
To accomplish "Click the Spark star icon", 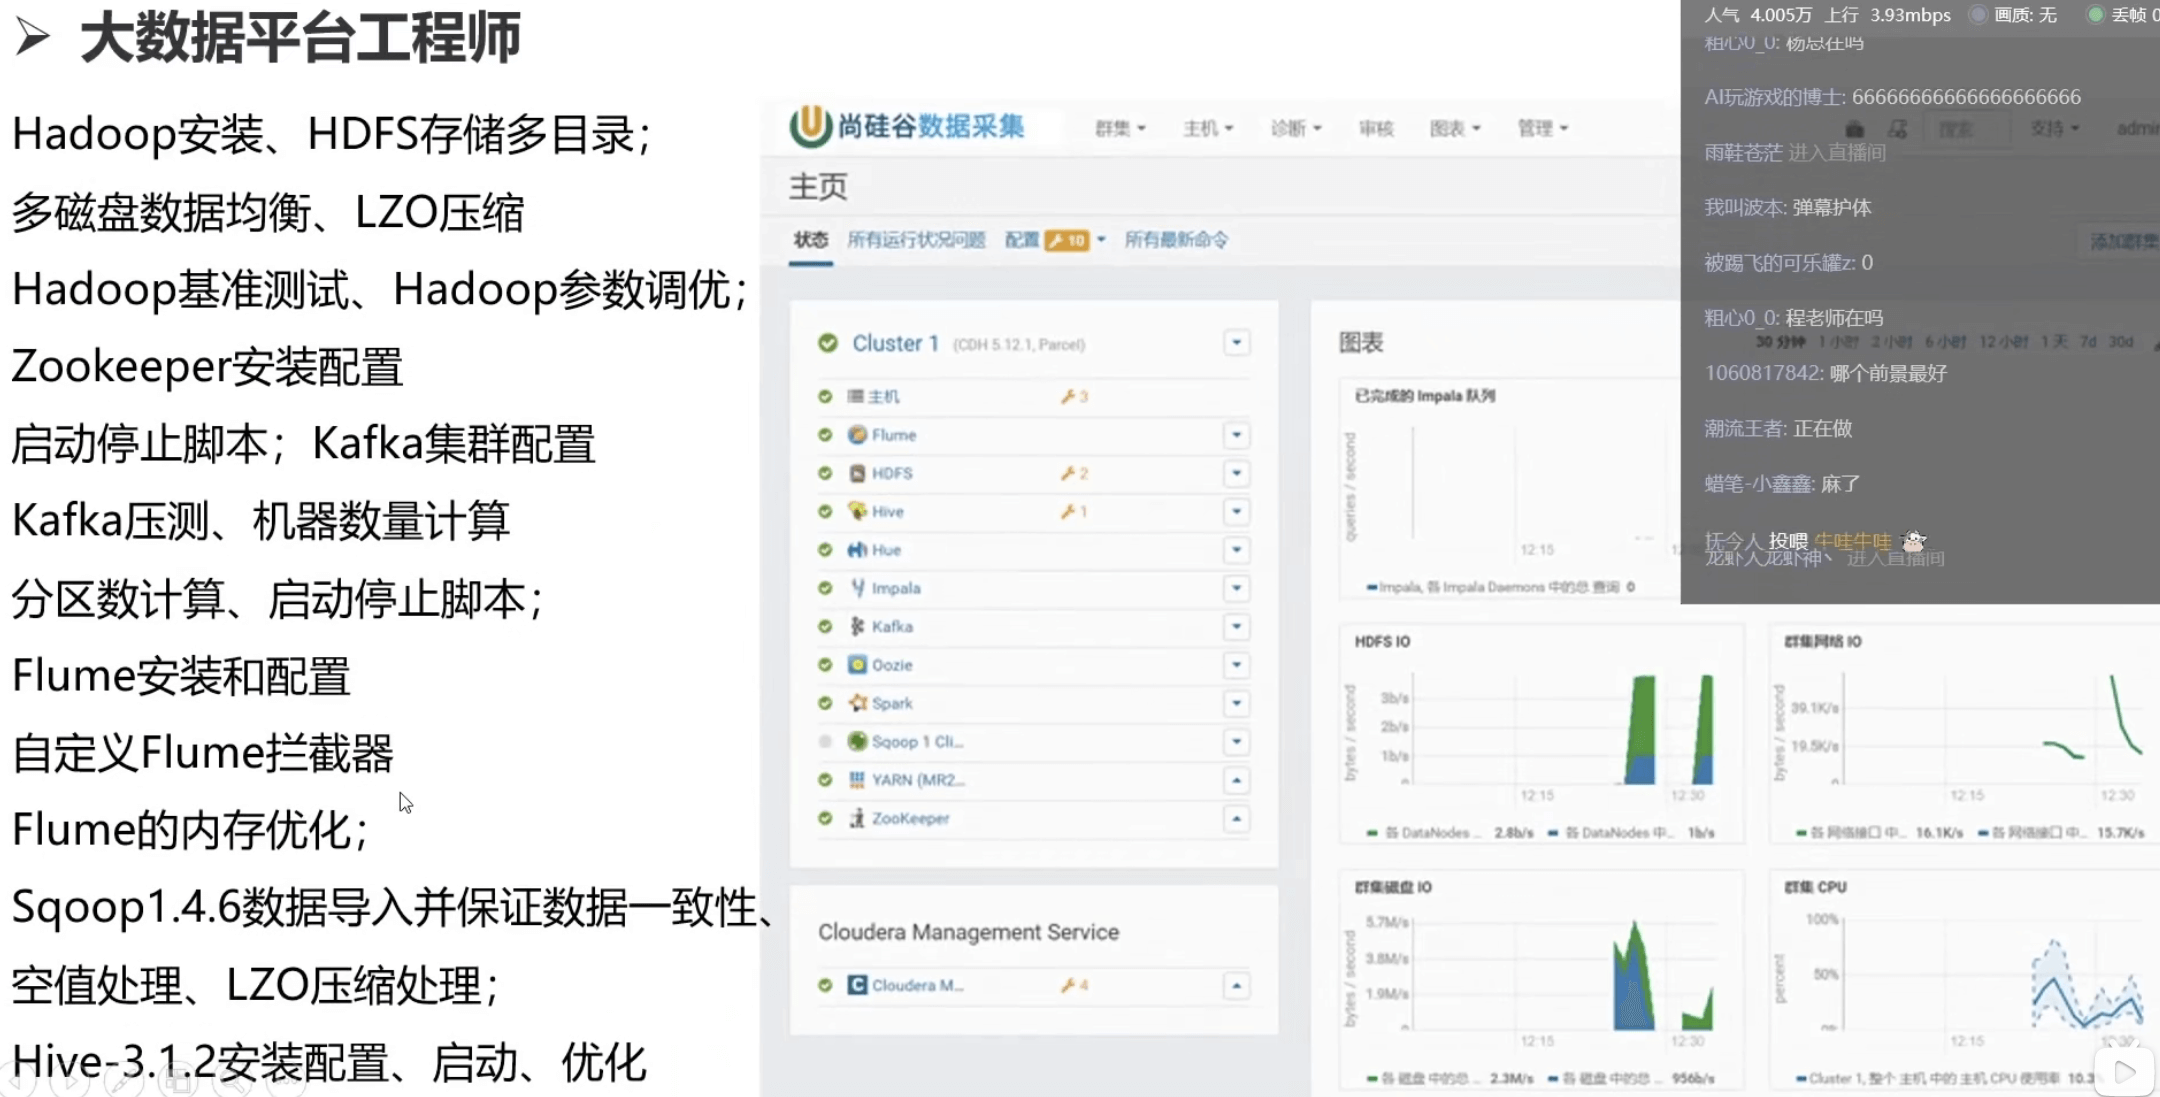I will click(x=857, y=703).
